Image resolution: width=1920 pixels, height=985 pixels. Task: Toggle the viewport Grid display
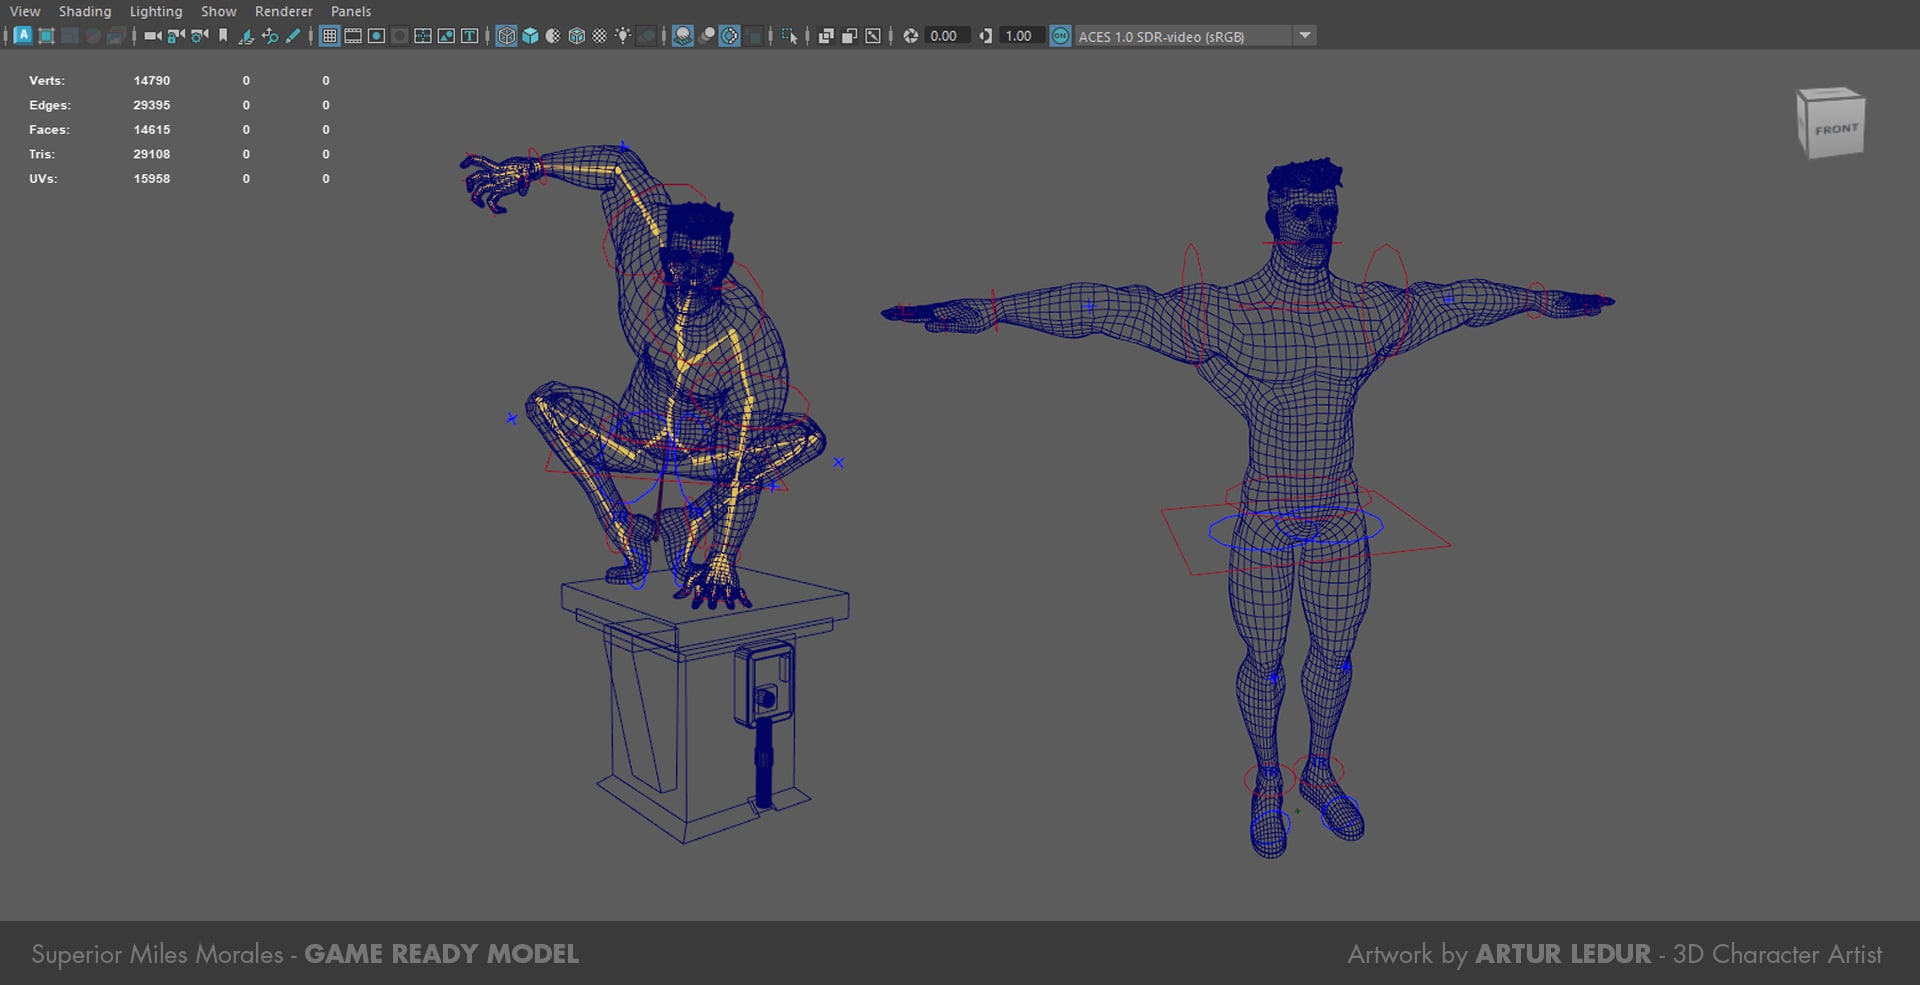(x=329, y=36)
